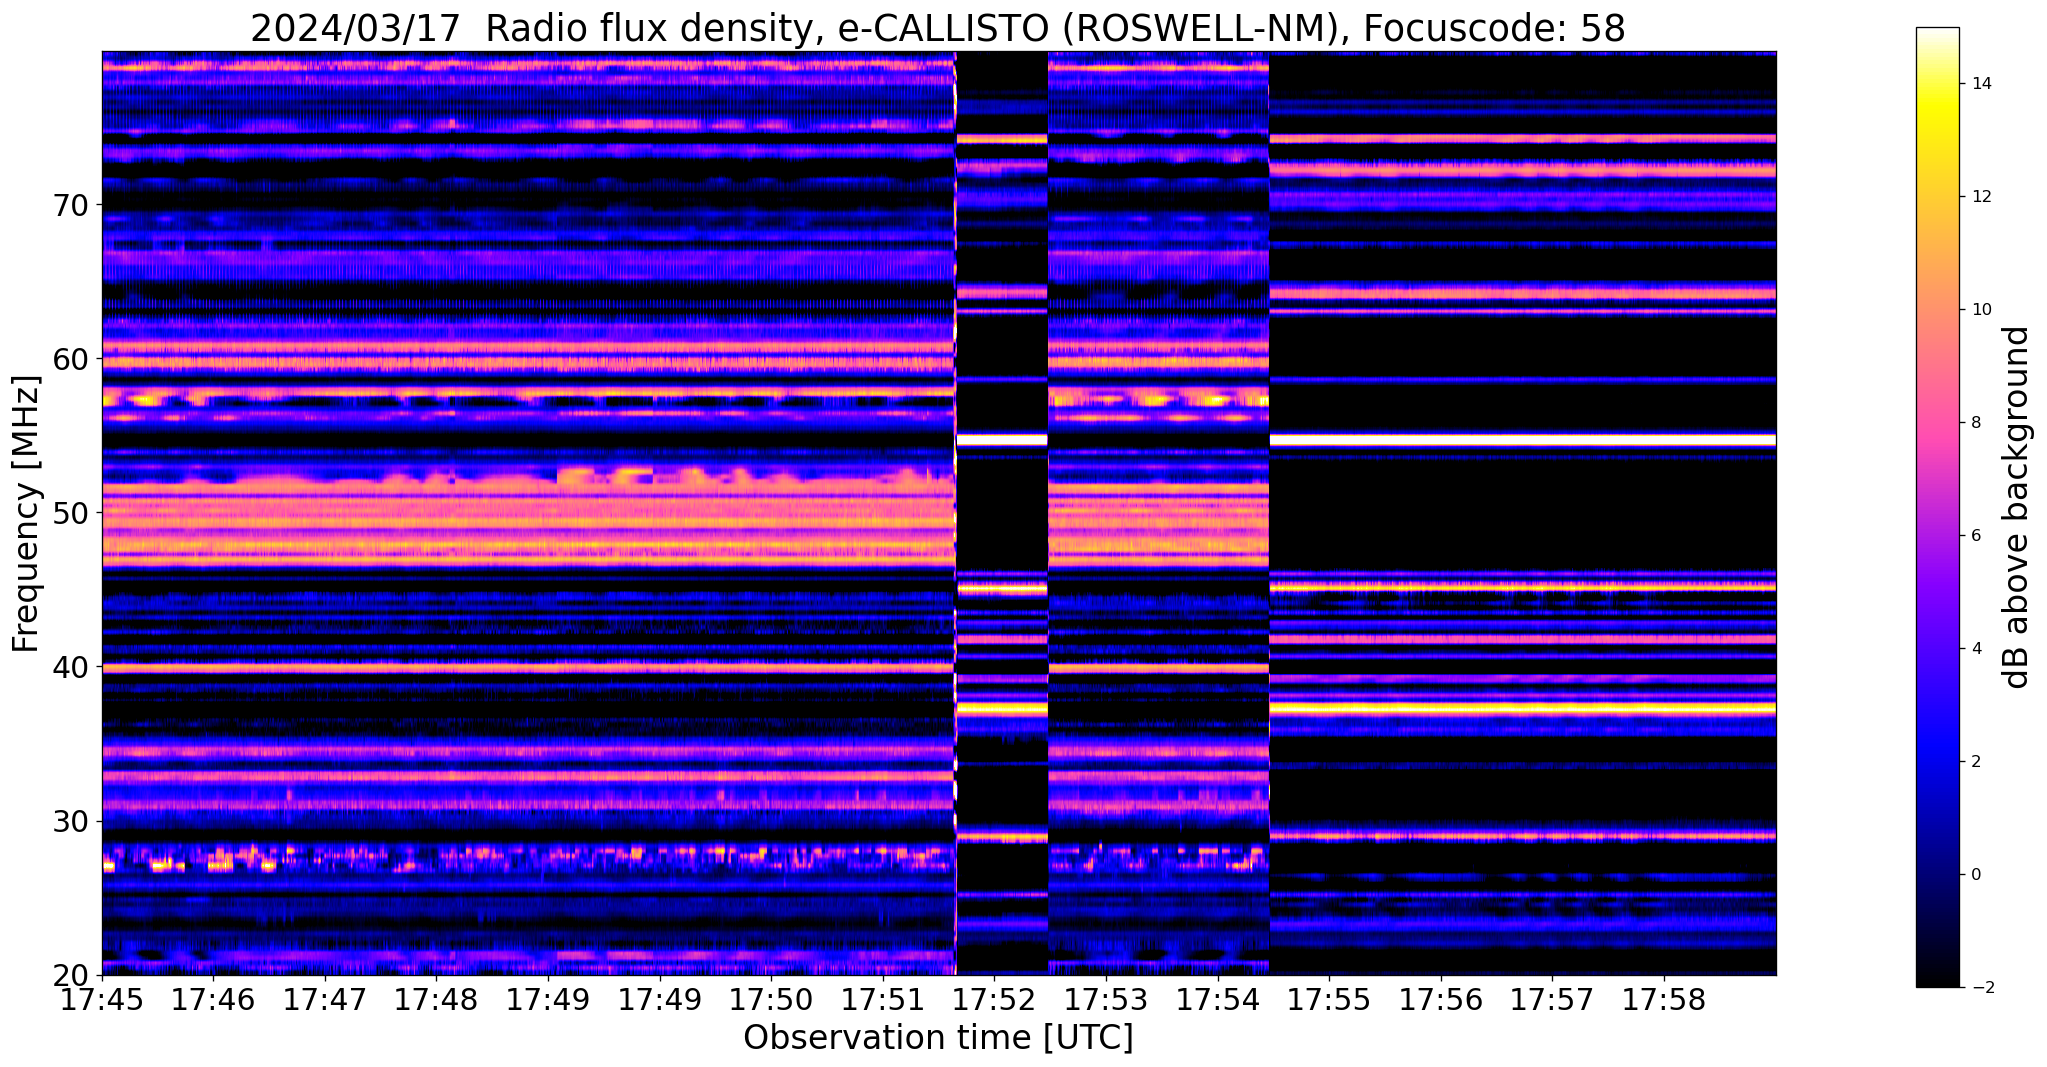
Task: Click the 17:54 time tick label
Action: (1217, 1000)
